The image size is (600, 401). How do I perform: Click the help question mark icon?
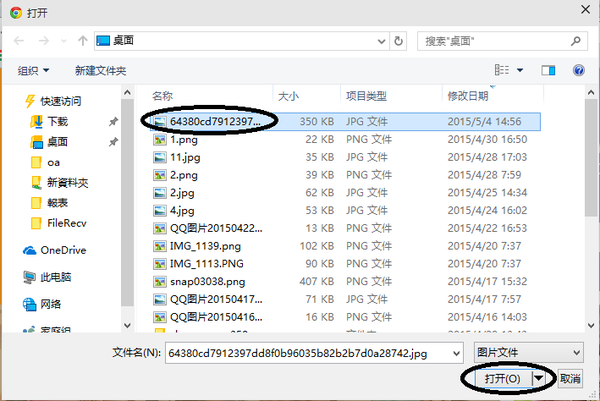(x=578, y=70)
